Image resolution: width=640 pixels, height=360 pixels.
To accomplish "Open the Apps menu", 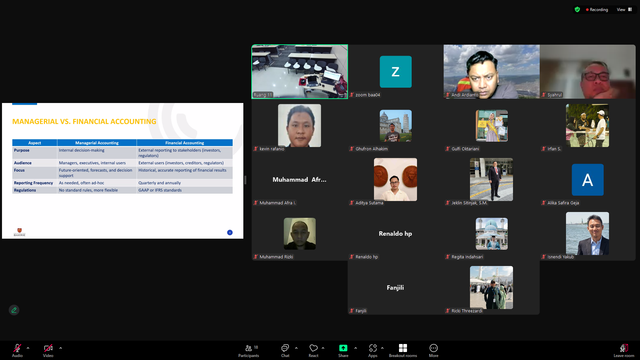I will pos(373,350).
